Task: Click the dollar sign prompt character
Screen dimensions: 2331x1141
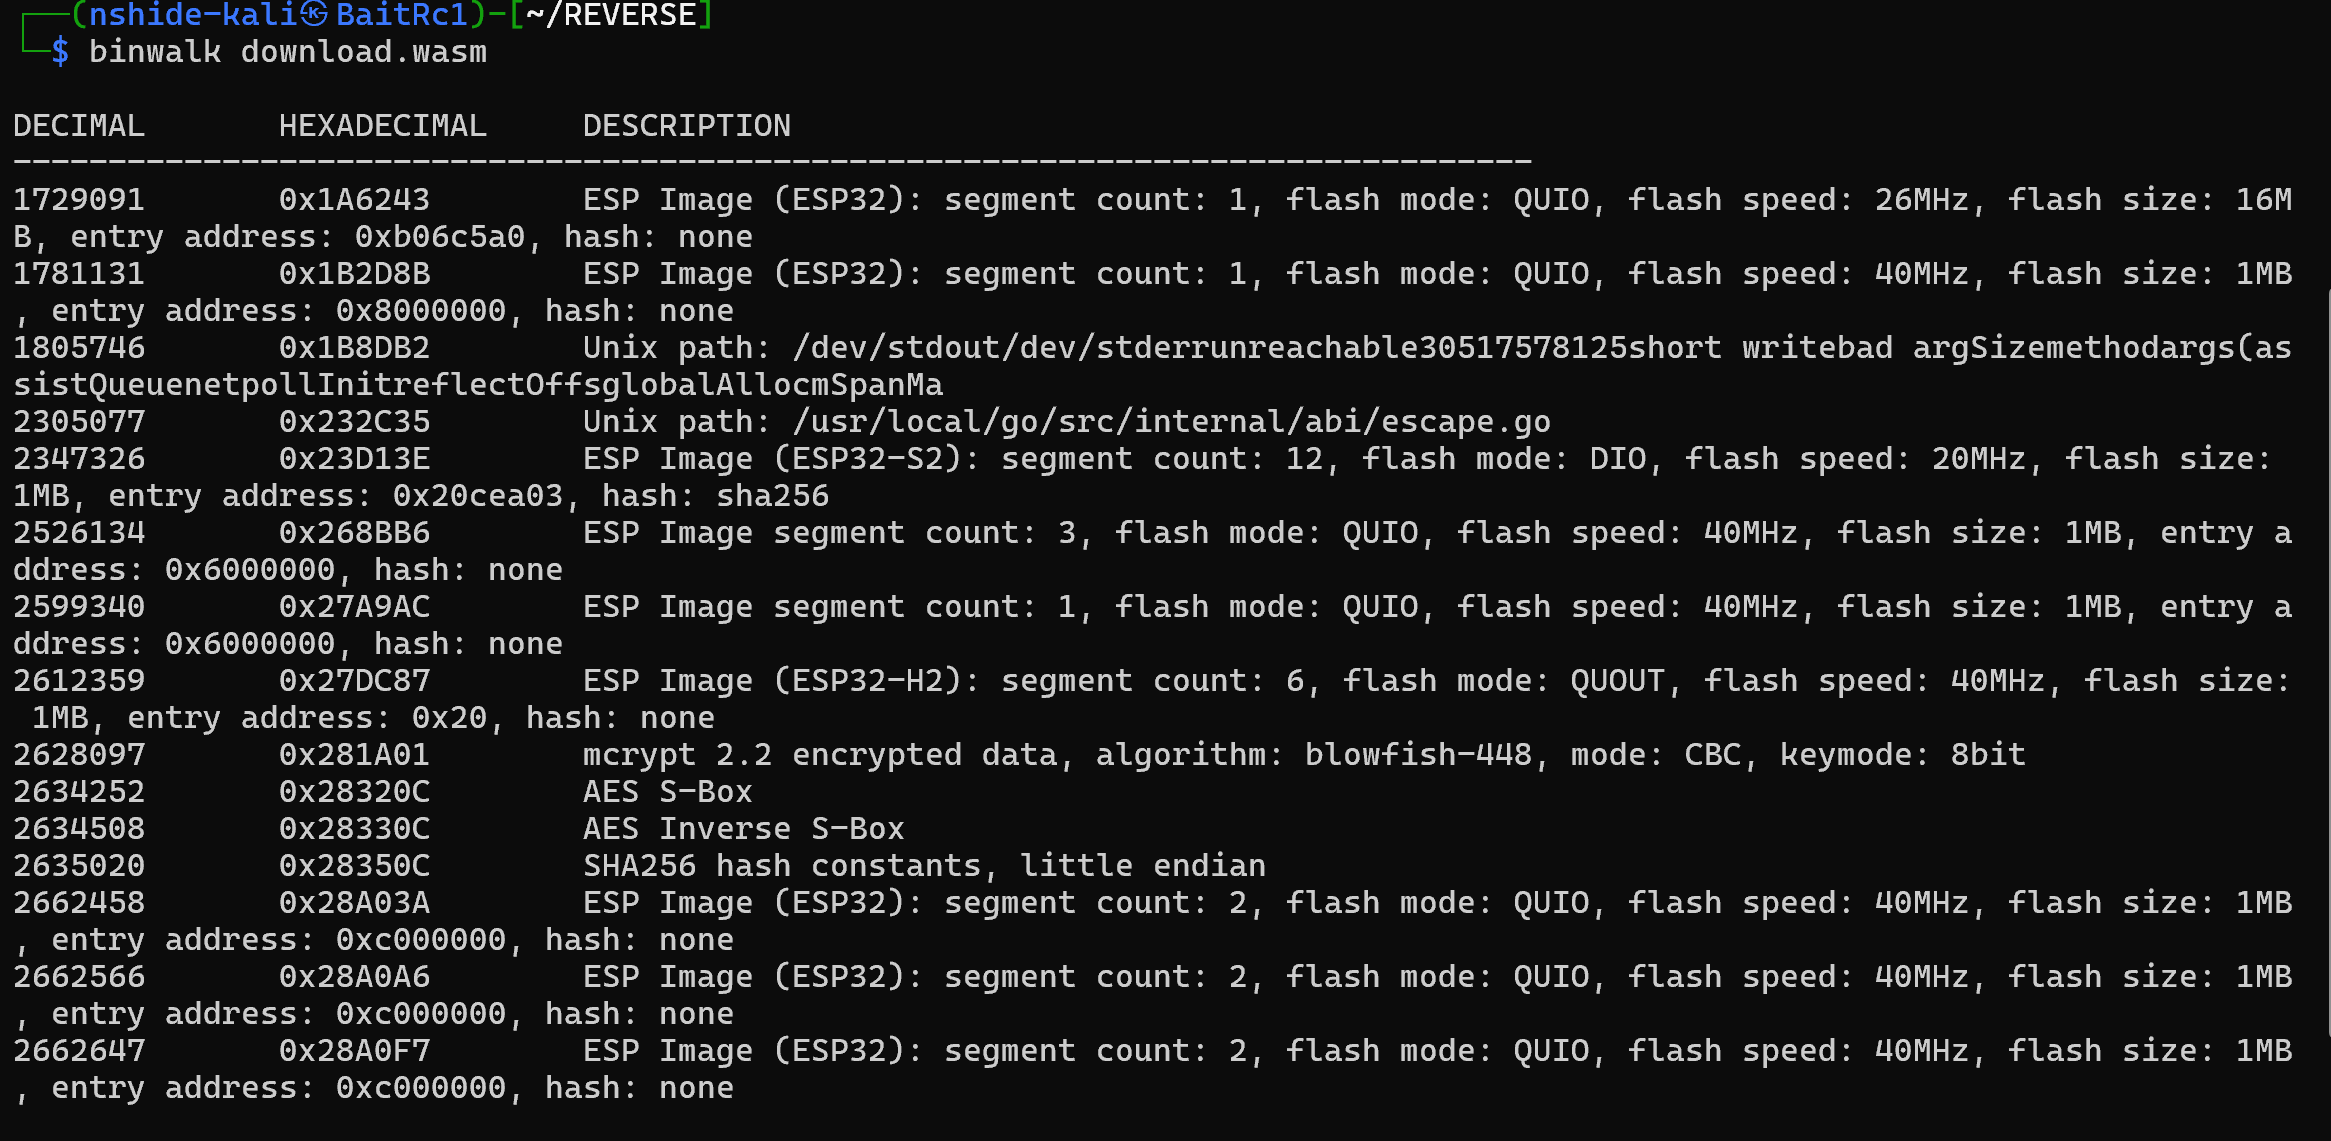Action: pos(60,52)
